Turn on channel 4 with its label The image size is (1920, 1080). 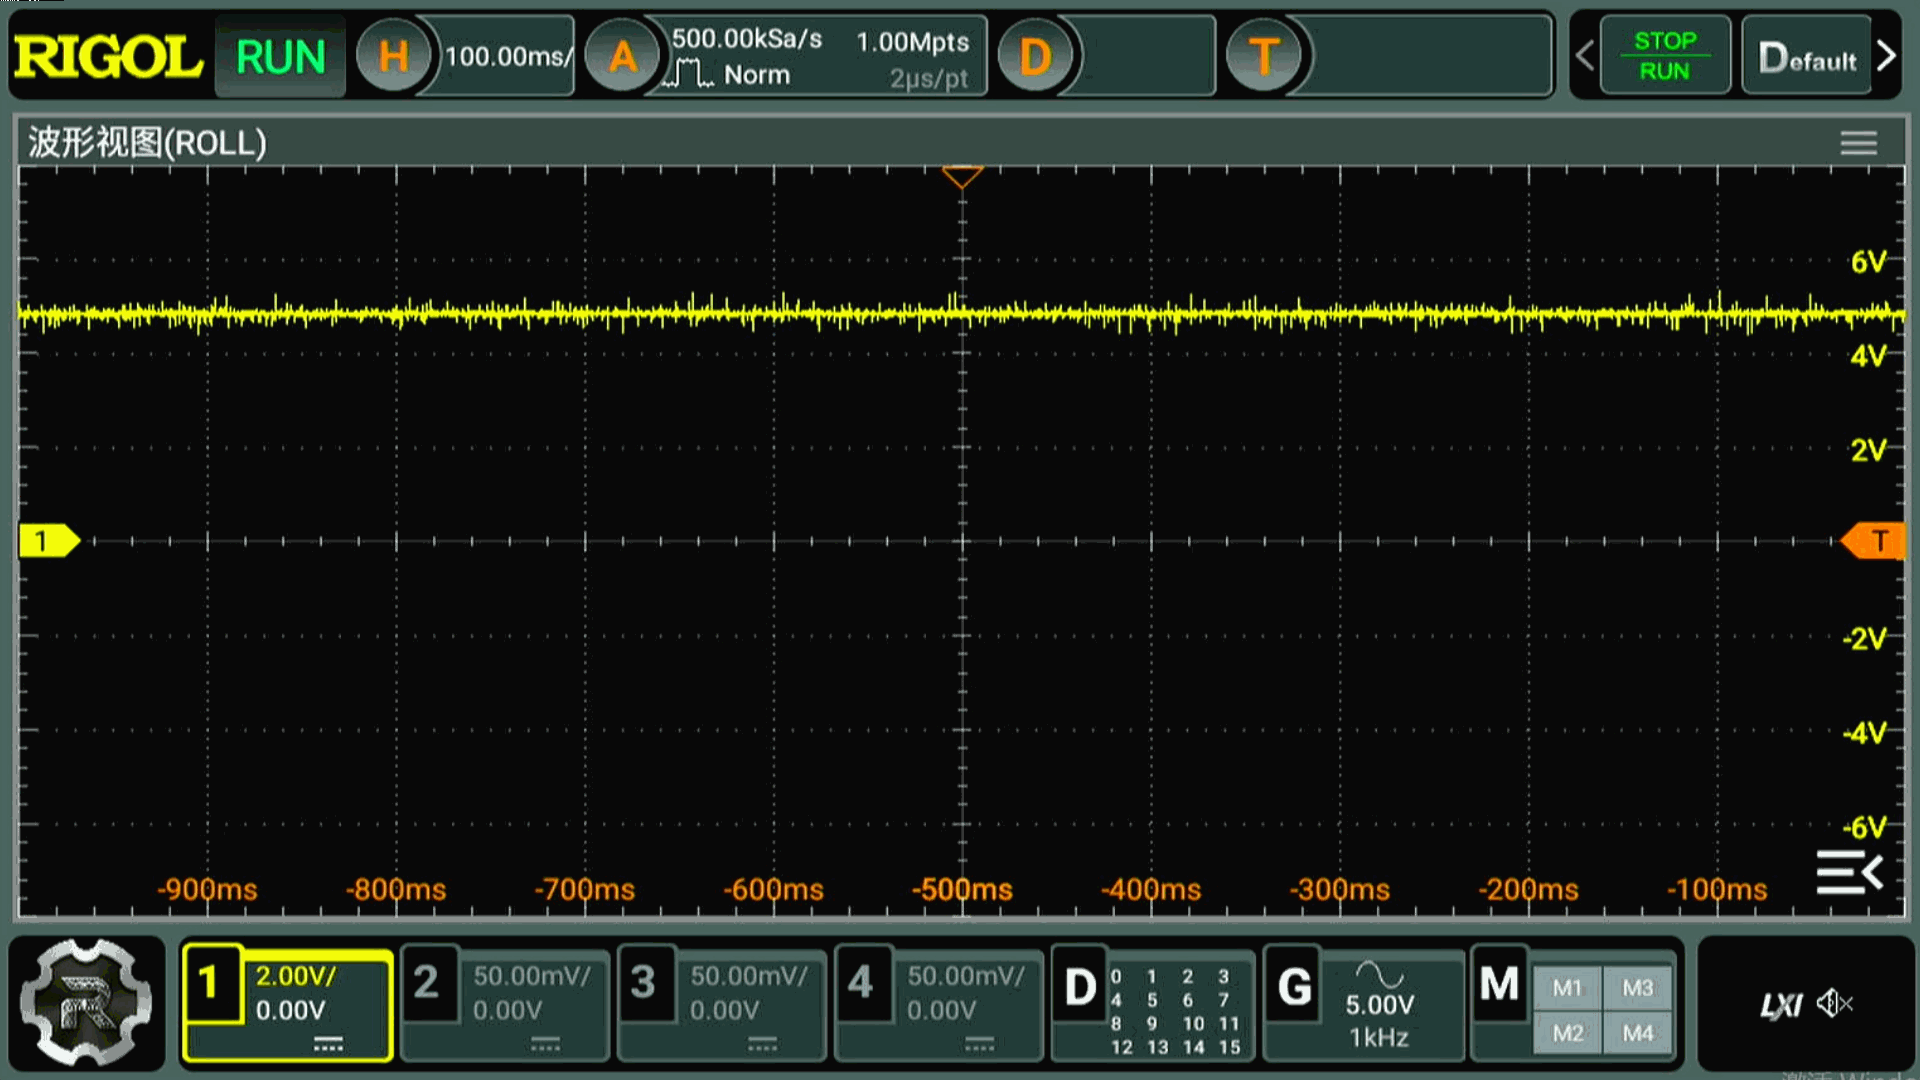(861, 983)
